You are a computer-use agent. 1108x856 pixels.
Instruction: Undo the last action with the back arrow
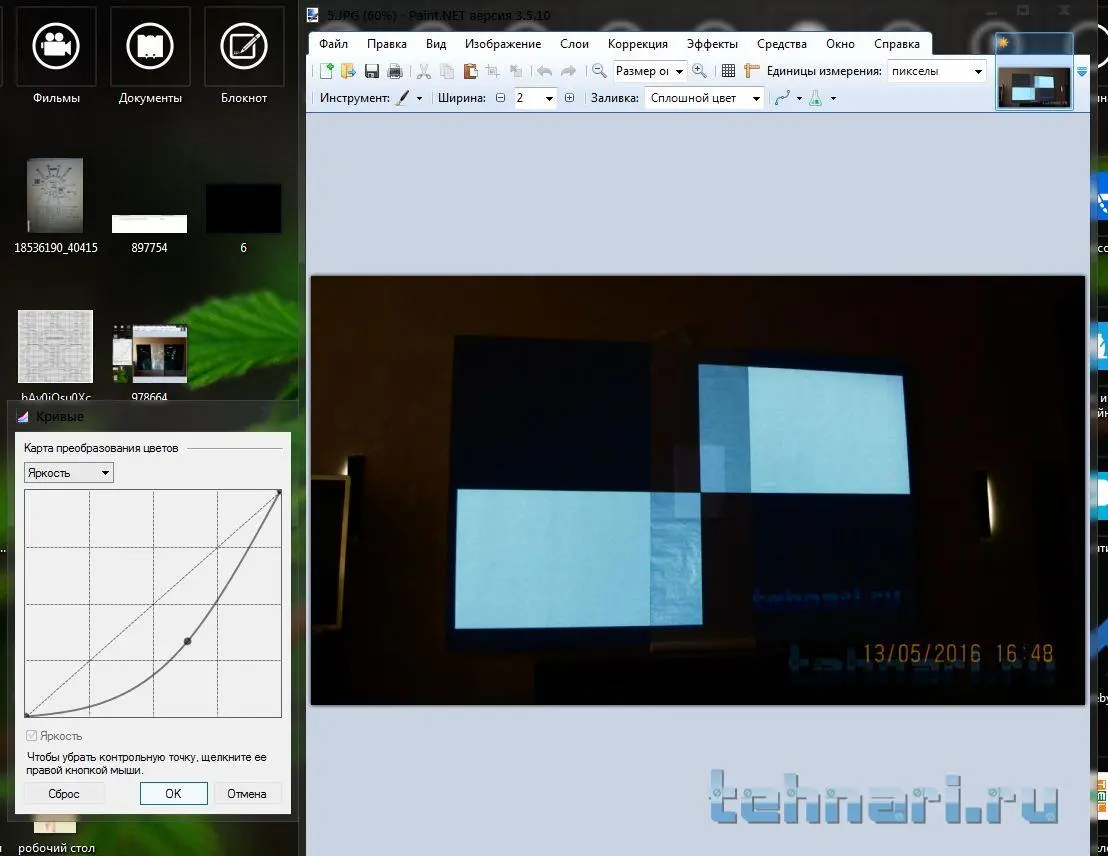point(544,71)
